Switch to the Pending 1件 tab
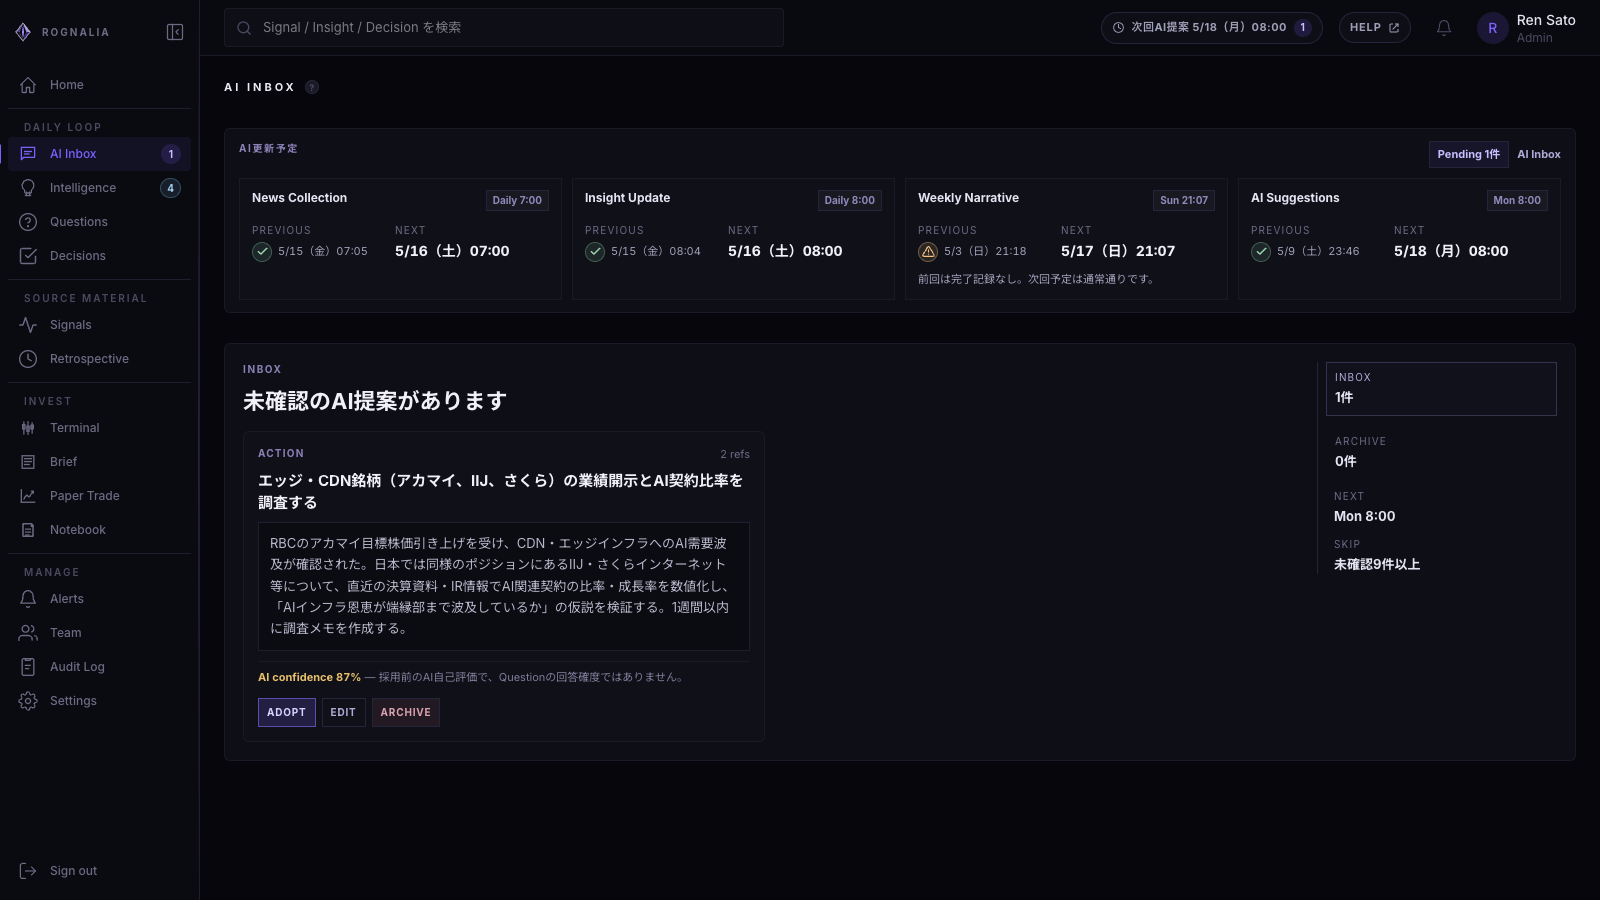Image resolution: width=1600 pixels, height=900 pixels. [1468, 154]
